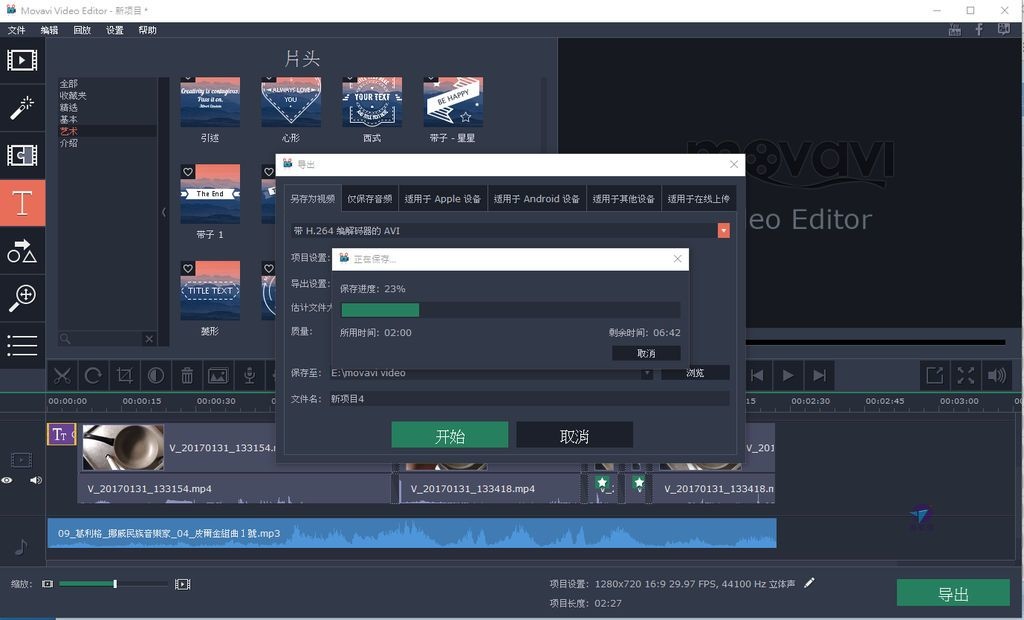Collapse the titles category panel arrow
This screenshot has width=1024, height=620.
(x=163, y=212)
